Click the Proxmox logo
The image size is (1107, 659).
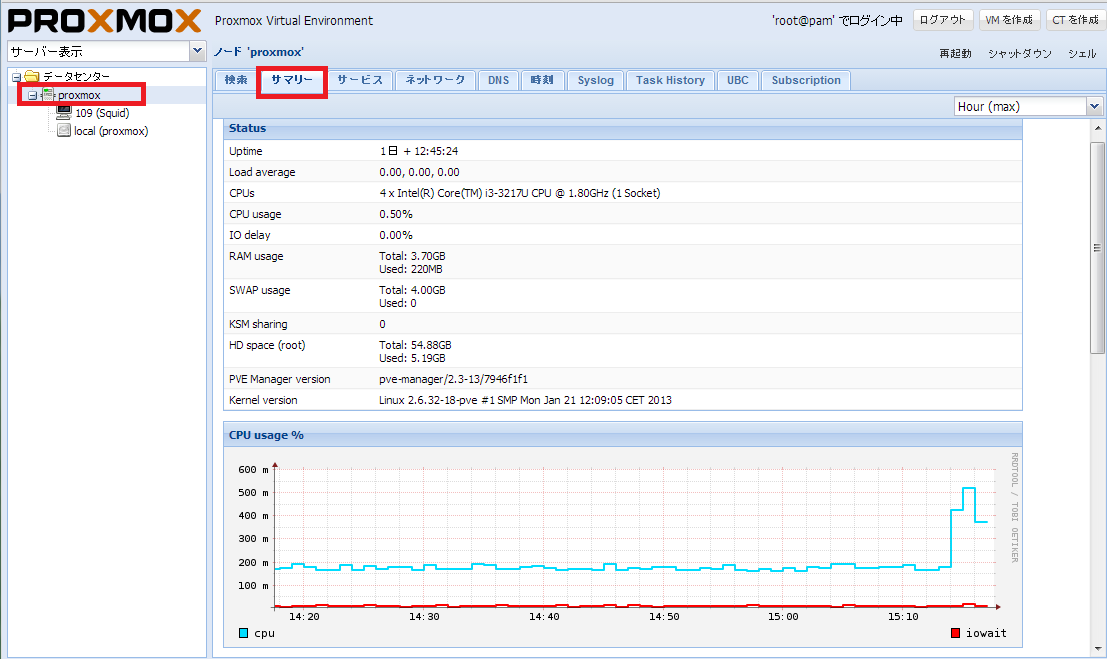pyautogui.click(x=104, y=21)
